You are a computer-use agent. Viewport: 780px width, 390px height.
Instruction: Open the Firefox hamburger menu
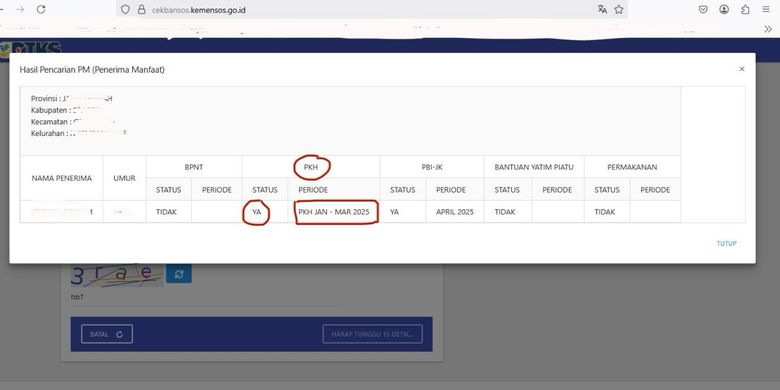pos(766,9)
